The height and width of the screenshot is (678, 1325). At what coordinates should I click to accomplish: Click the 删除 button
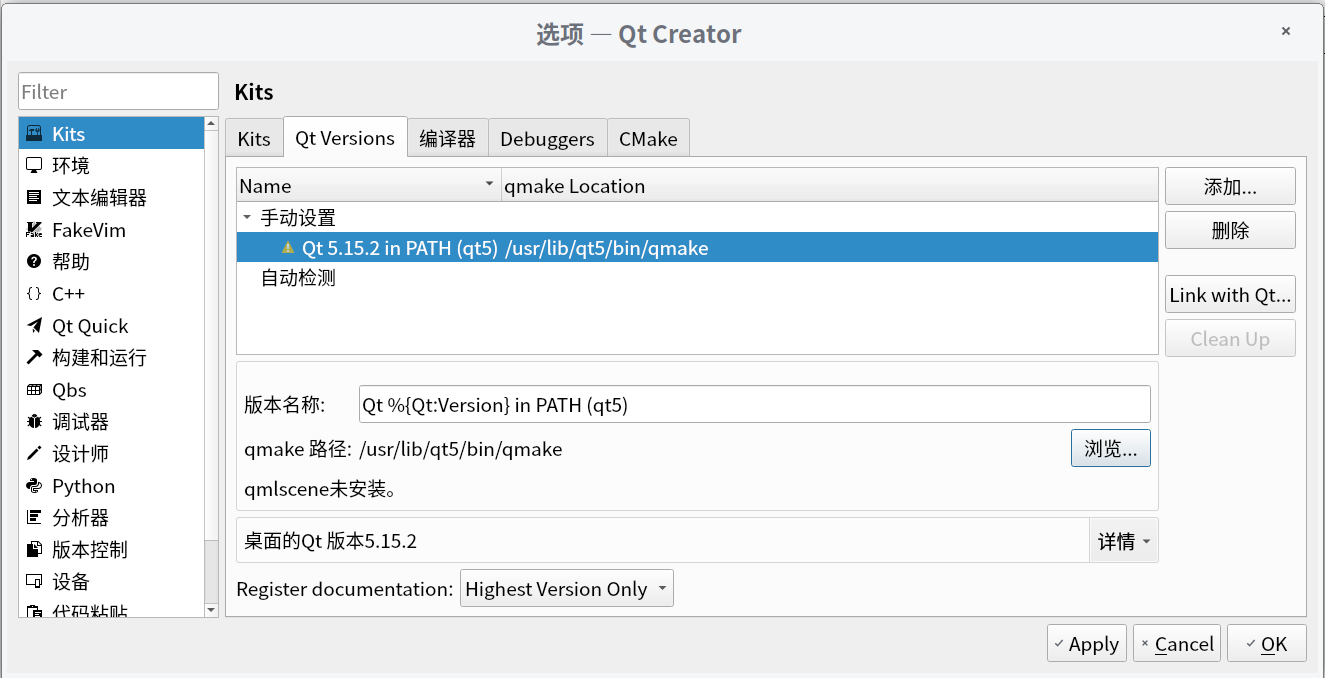(1230, 230)
